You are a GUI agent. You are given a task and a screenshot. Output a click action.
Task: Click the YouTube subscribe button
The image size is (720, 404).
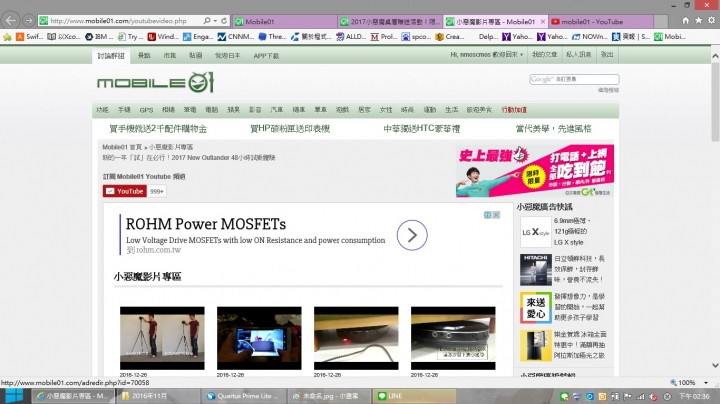[x=124, y=191]
